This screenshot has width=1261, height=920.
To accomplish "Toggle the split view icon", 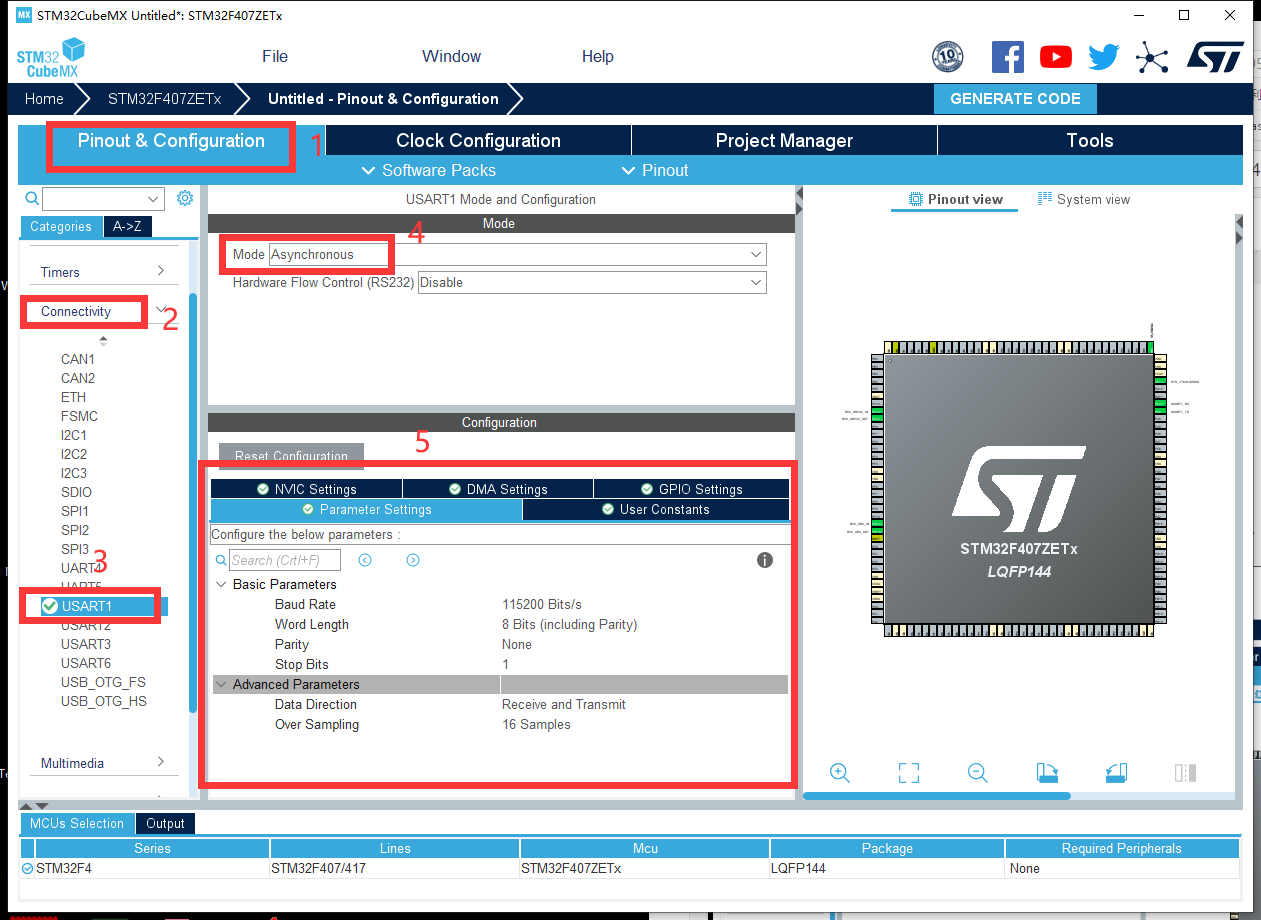I will 1185,772.
